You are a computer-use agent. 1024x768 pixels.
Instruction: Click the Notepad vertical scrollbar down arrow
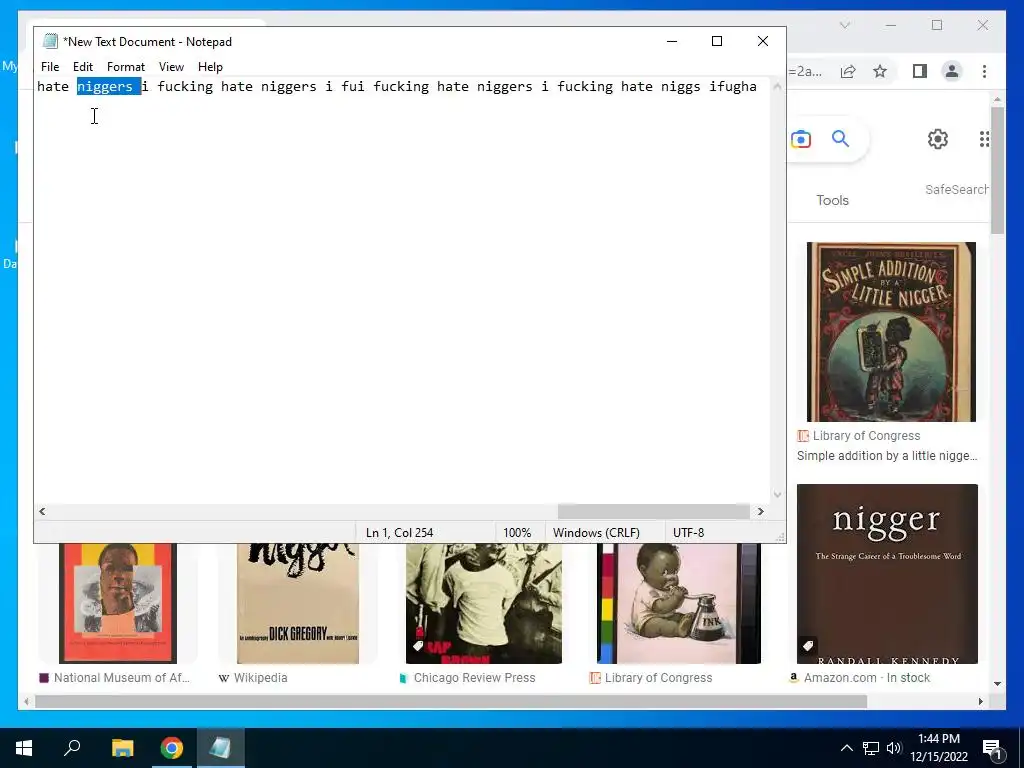(777, 494)
